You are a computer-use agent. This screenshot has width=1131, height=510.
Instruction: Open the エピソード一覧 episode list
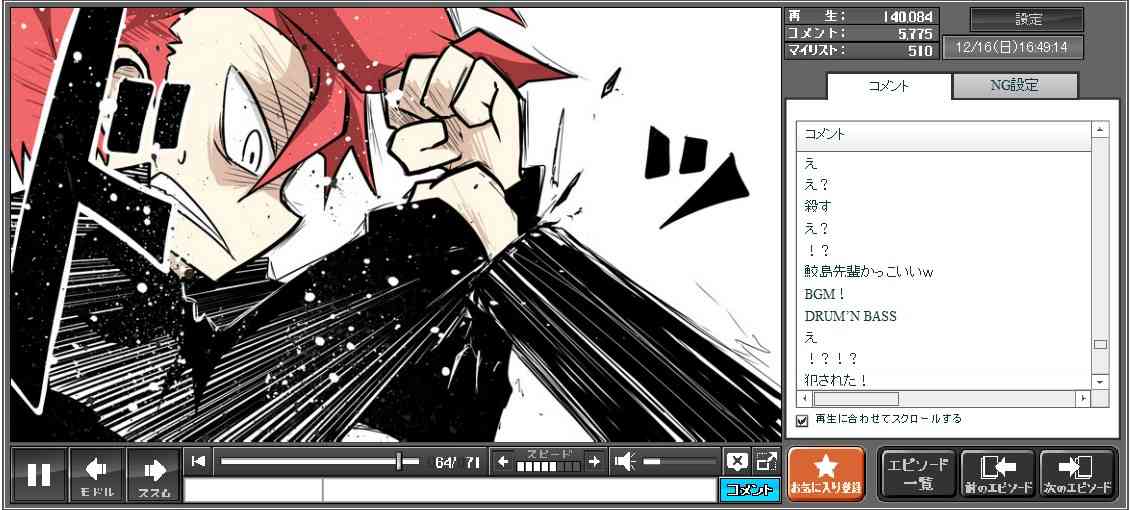click(917, 474)
